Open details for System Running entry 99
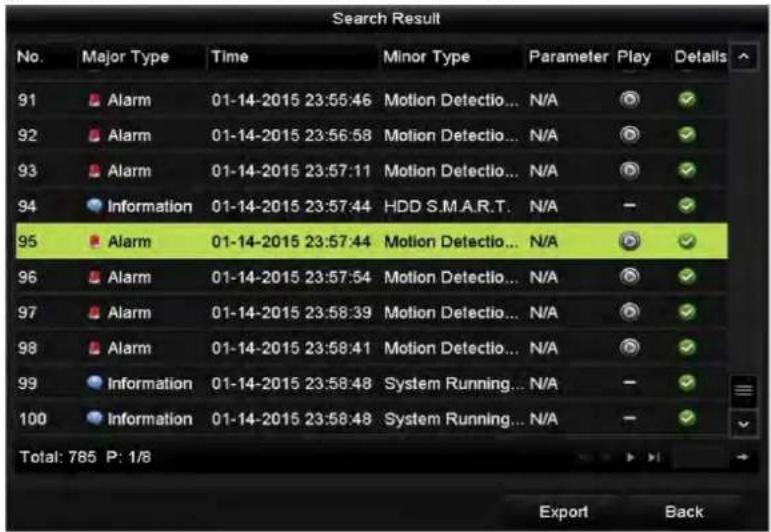 click(x=687, y=383)
